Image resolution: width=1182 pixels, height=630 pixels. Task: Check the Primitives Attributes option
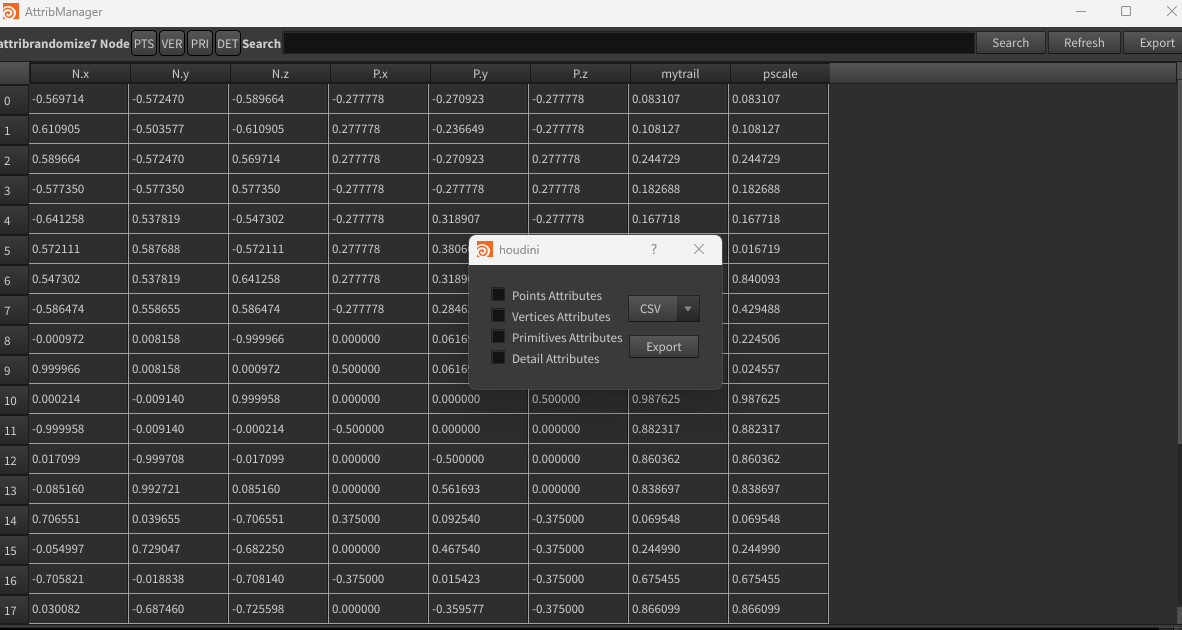coord(498,337)
